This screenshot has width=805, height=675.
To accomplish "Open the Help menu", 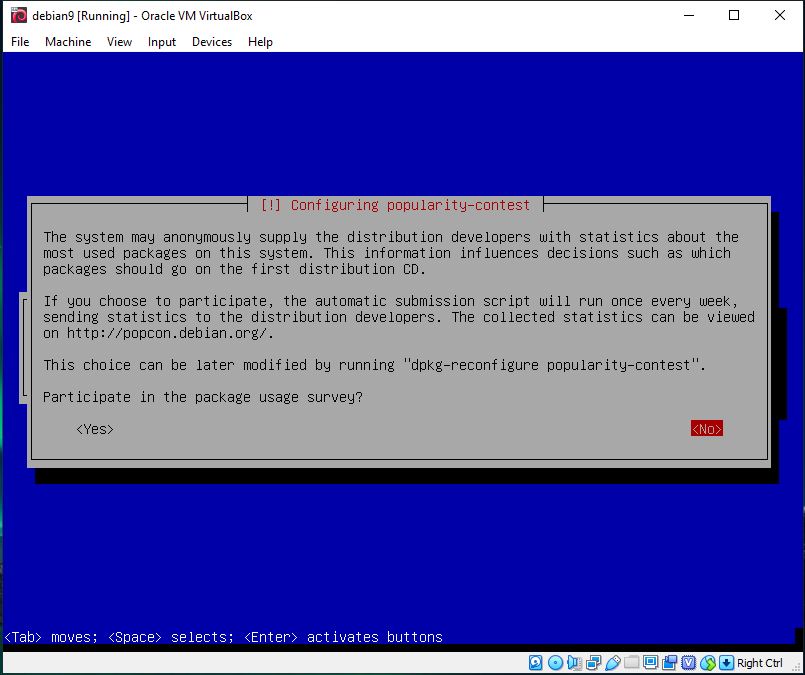I will click(260, 42).
